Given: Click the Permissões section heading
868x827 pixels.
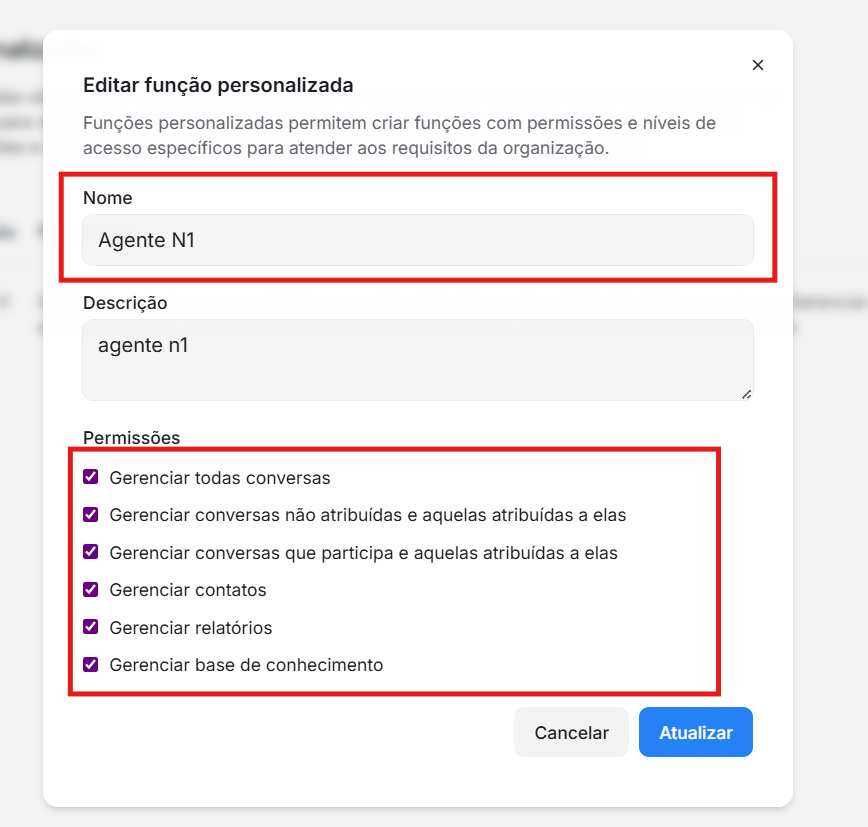Looking at the screenshot, I should point(131,437).
